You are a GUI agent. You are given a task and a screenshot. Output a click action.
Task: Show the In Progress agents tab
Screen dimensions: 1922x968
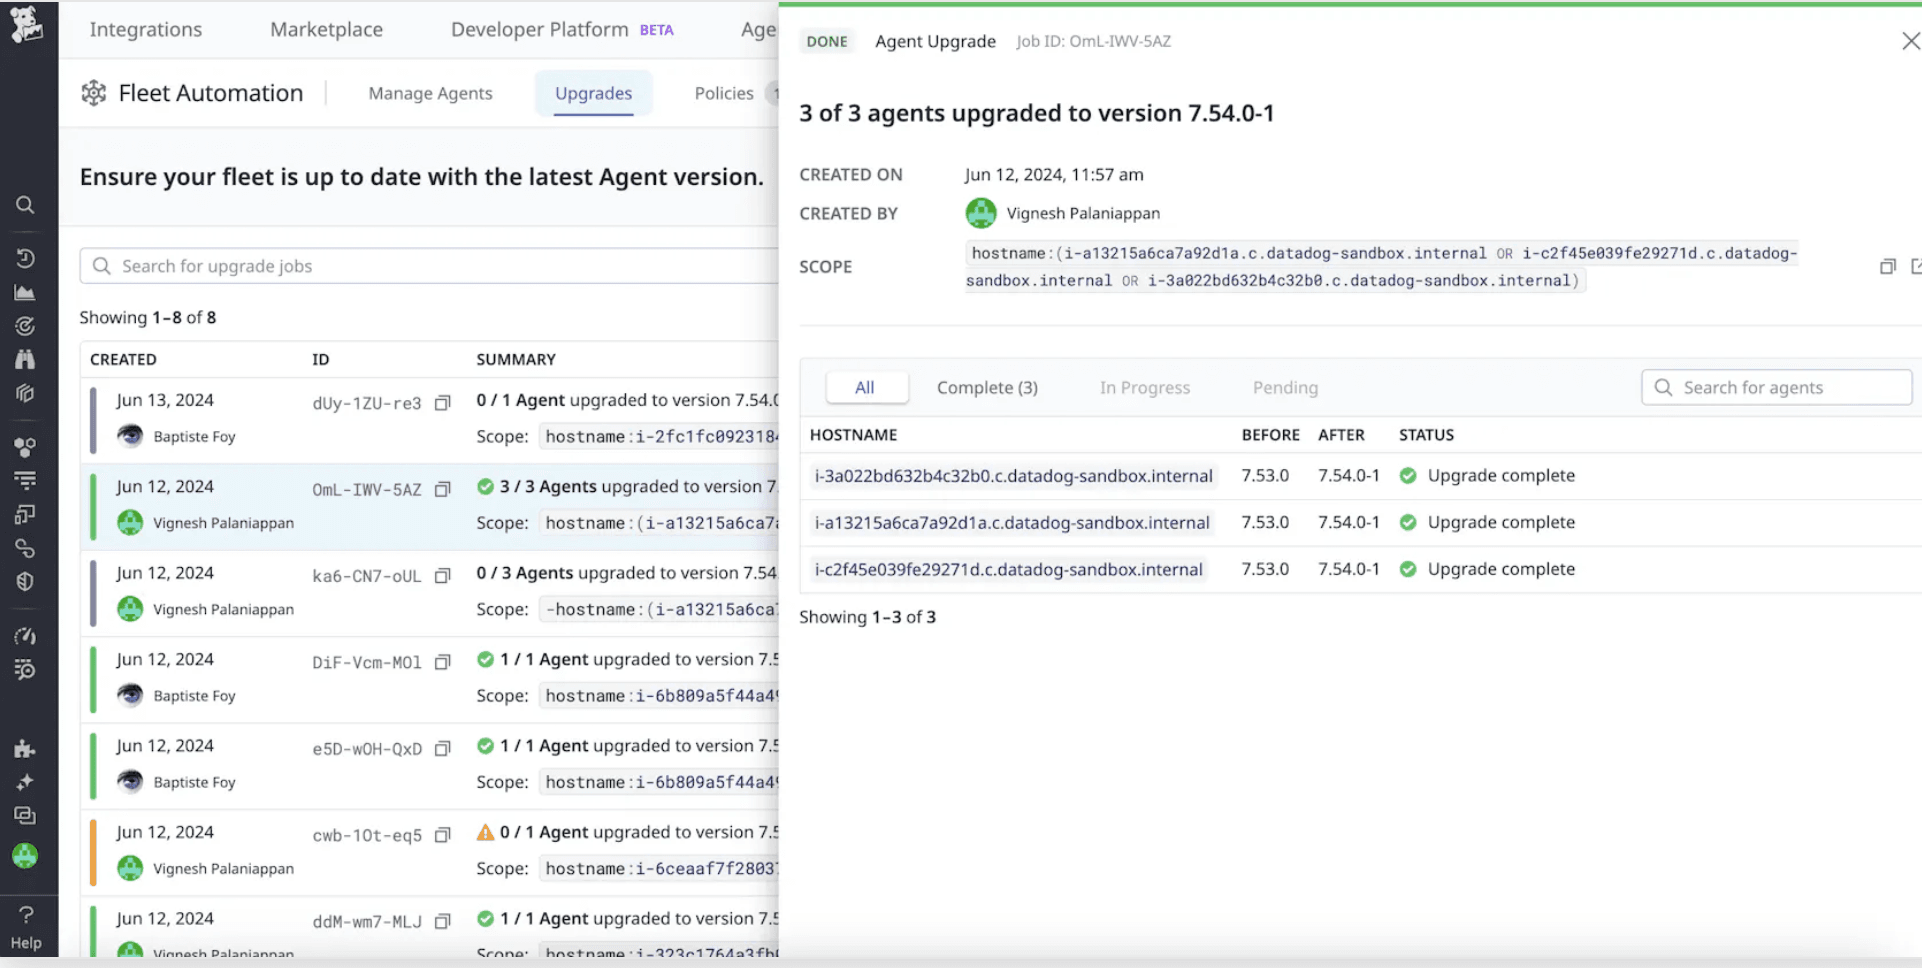1145,388
